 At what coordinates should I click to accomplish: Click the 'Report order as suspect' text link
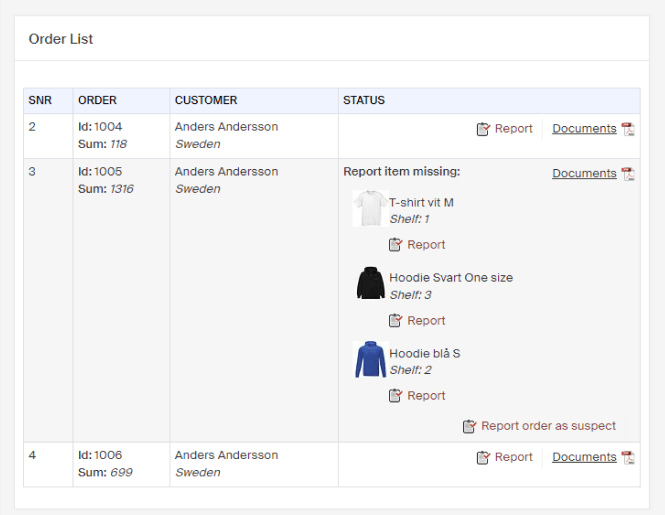point(548,426)
